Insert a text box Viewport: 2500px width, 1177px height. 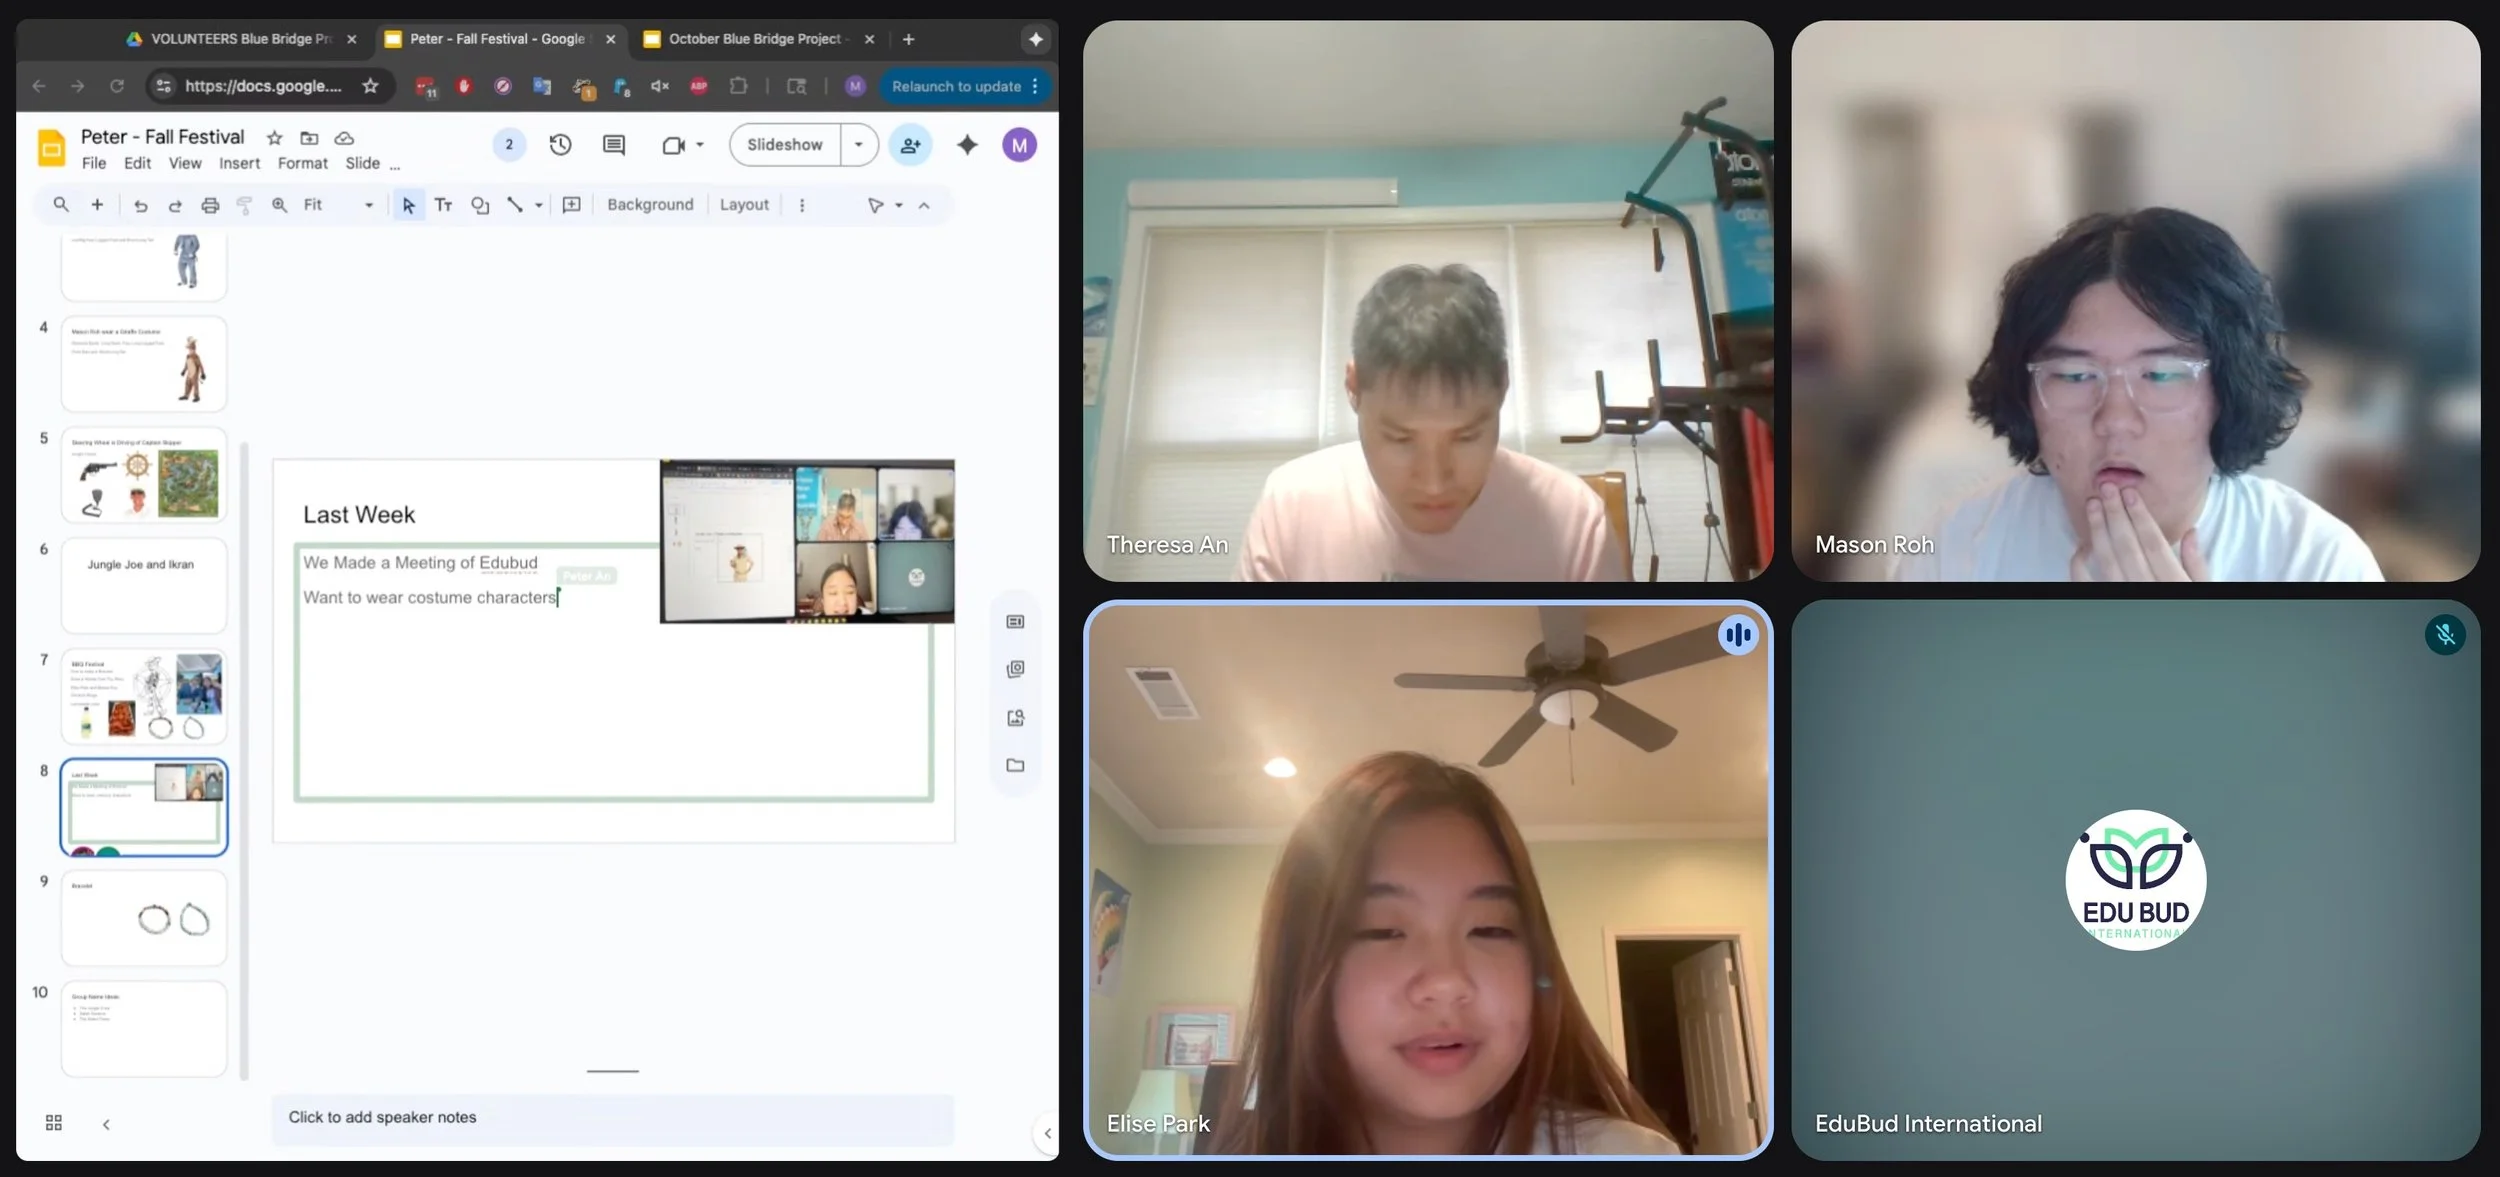coord(443,205)
